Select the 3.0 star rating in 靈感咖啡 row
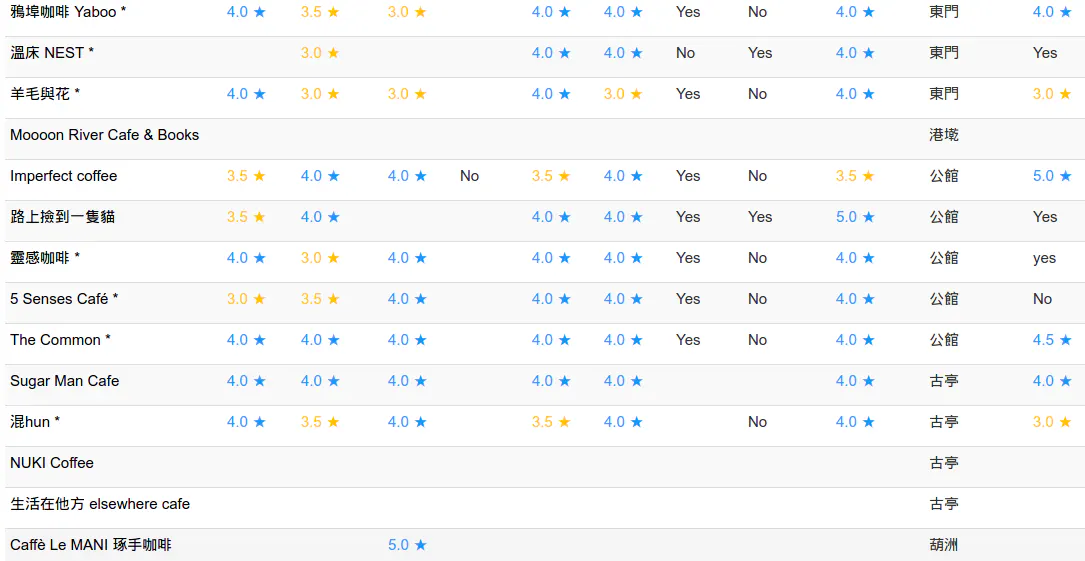Image resolution: width=1085 pixels, height=561 pixels. coord(320,258)
